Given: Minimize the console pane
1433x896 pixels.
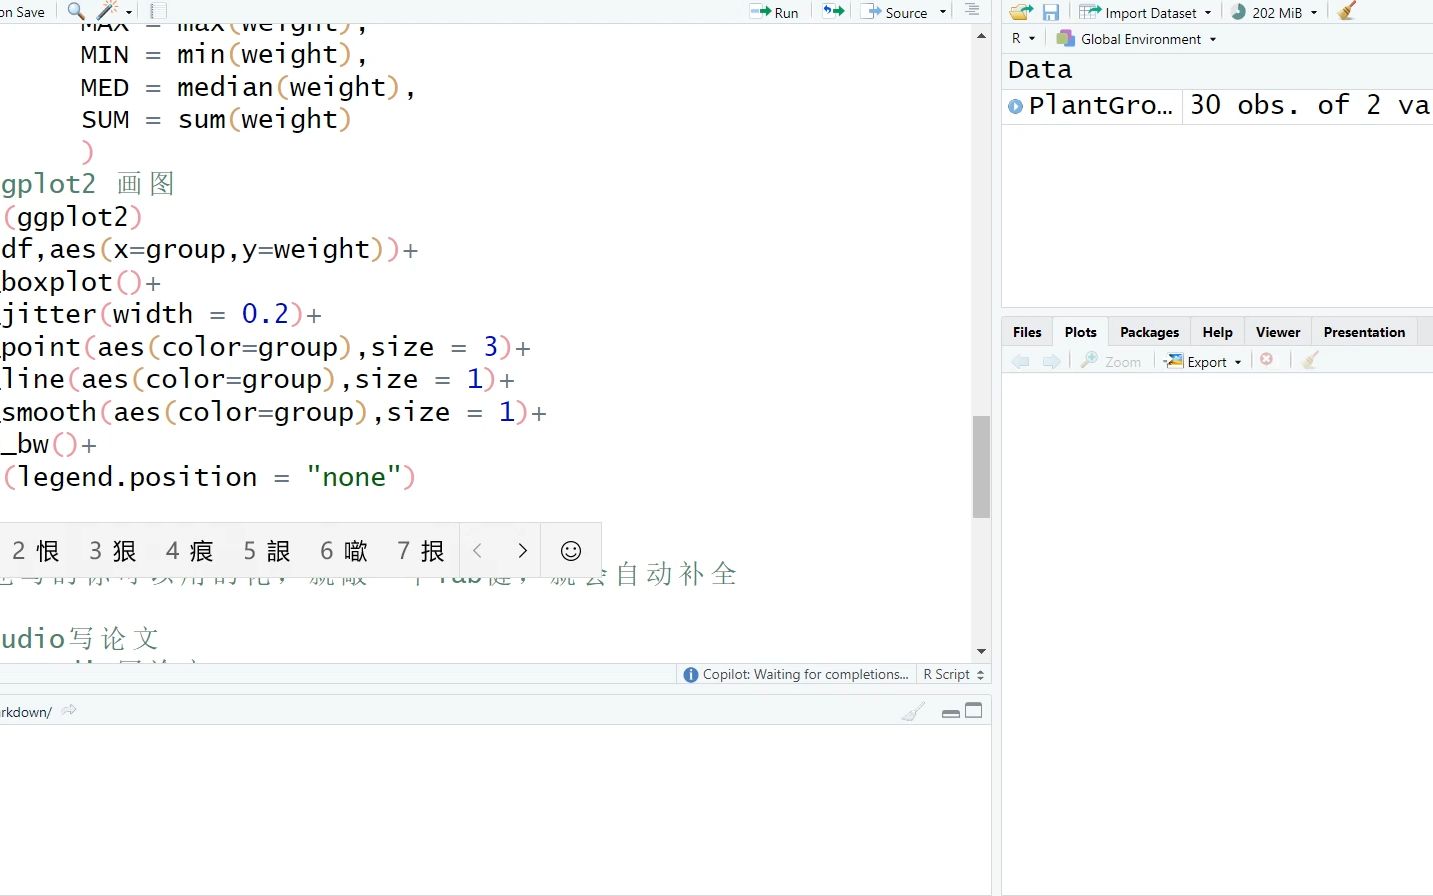Looking at the screenshot, I should [x=951, y=712].
